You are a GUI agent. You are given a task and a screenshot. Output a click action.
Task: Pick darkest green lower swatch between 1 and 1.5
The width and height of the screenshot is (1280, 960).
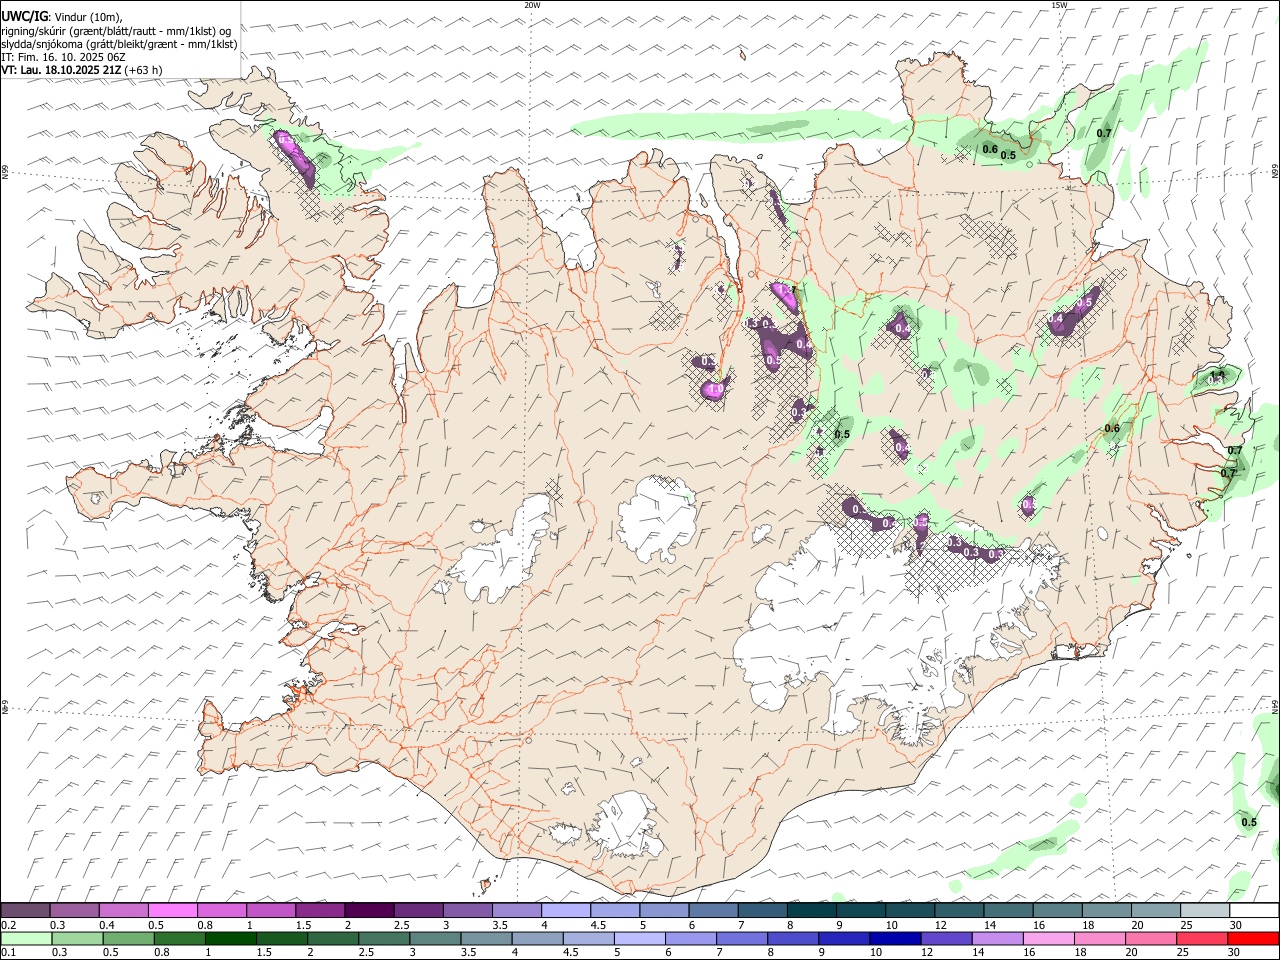coord(230,938)
